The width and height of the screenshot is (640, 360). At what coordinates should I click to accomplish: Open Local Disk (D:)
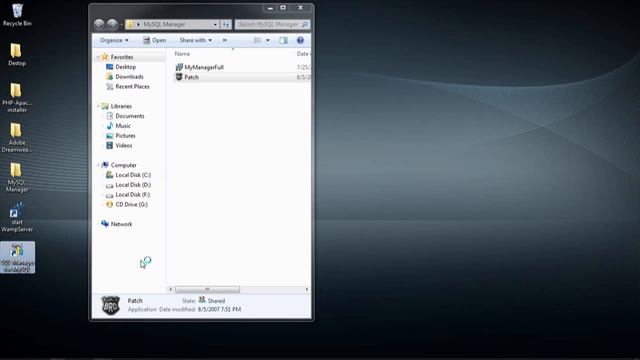click(x=133, y=184)
